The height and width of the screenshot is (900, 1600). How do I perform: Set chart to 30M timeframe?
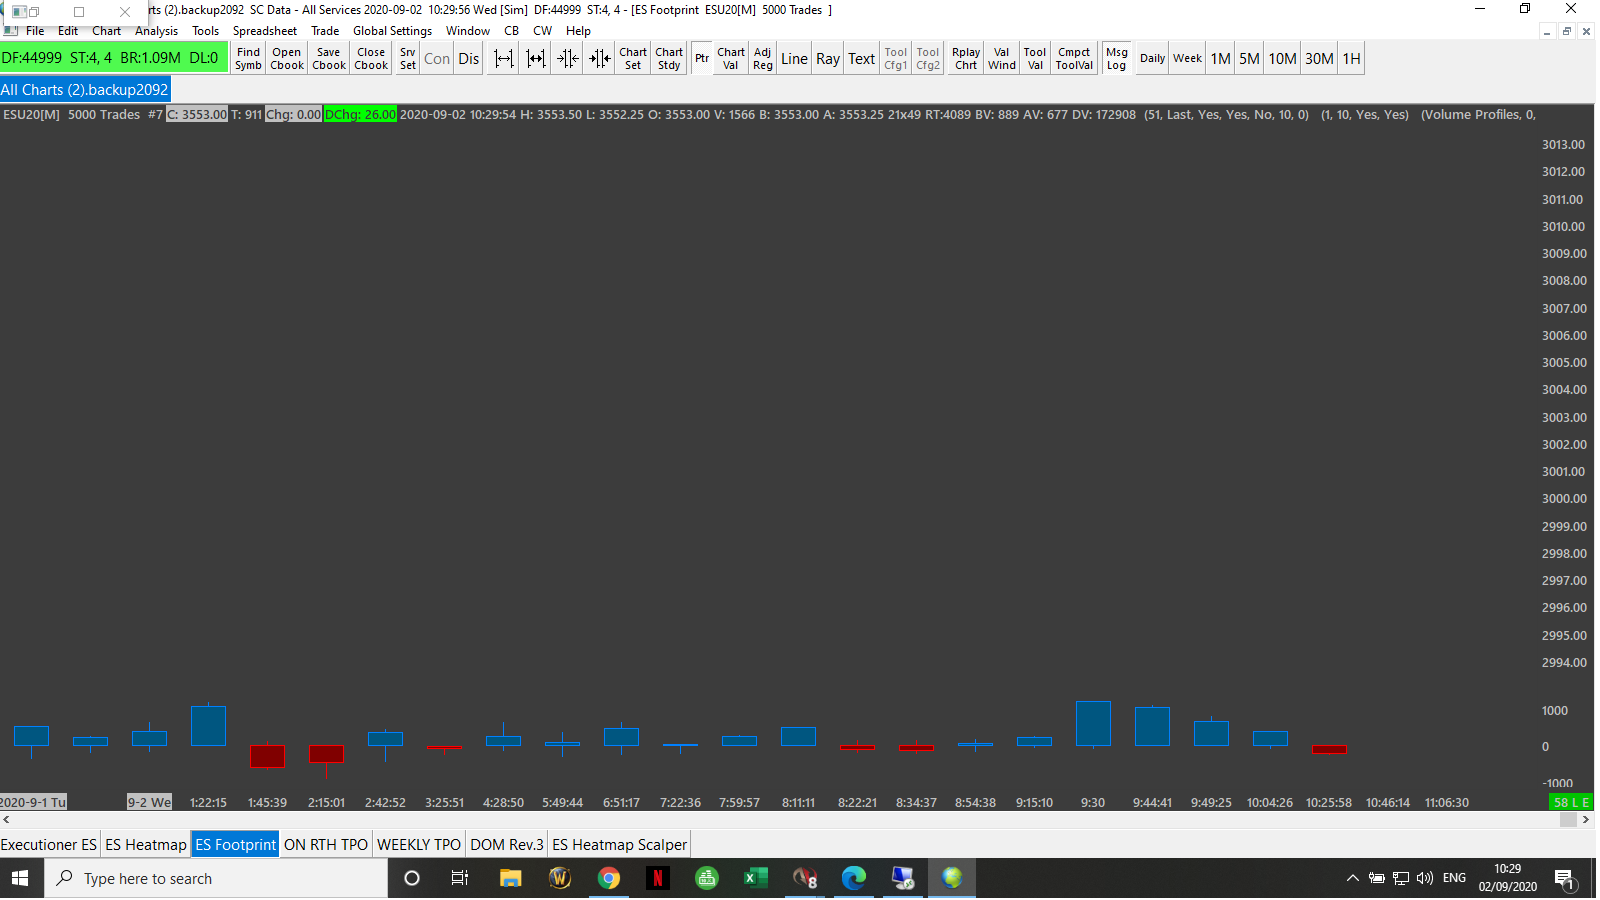(x=1320, y=59)
